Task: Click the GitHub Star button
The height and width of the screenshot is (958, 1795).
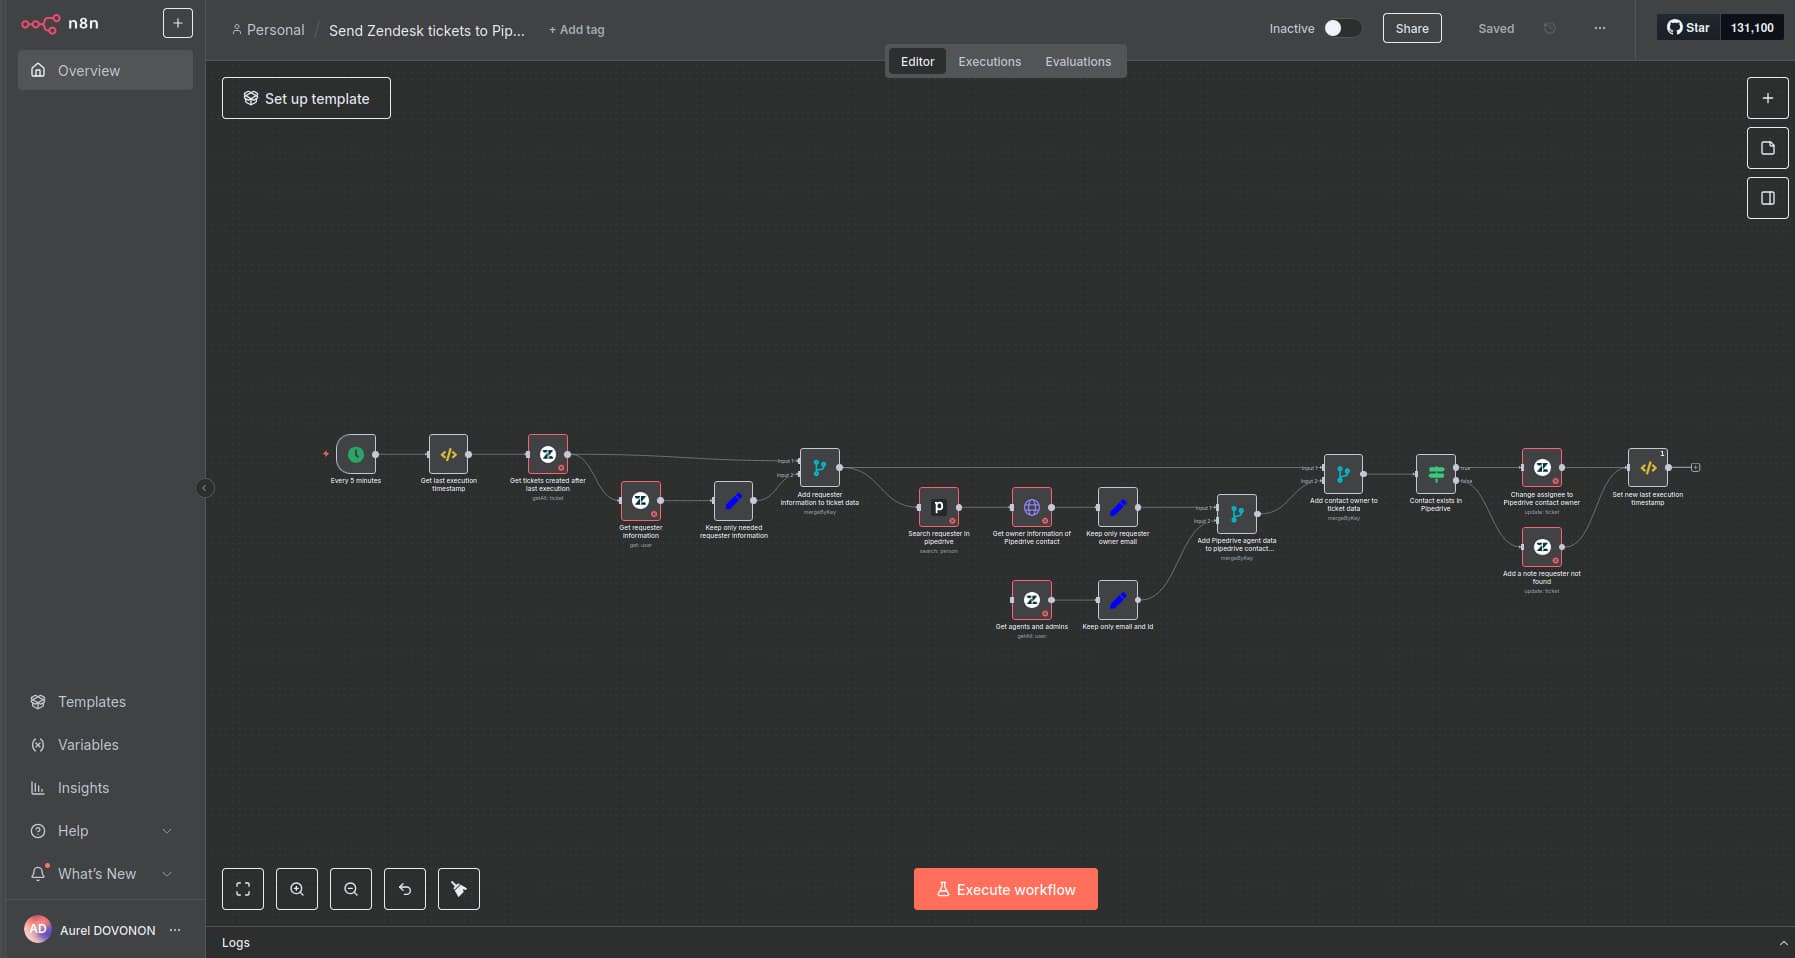Action: point(1688,27)
